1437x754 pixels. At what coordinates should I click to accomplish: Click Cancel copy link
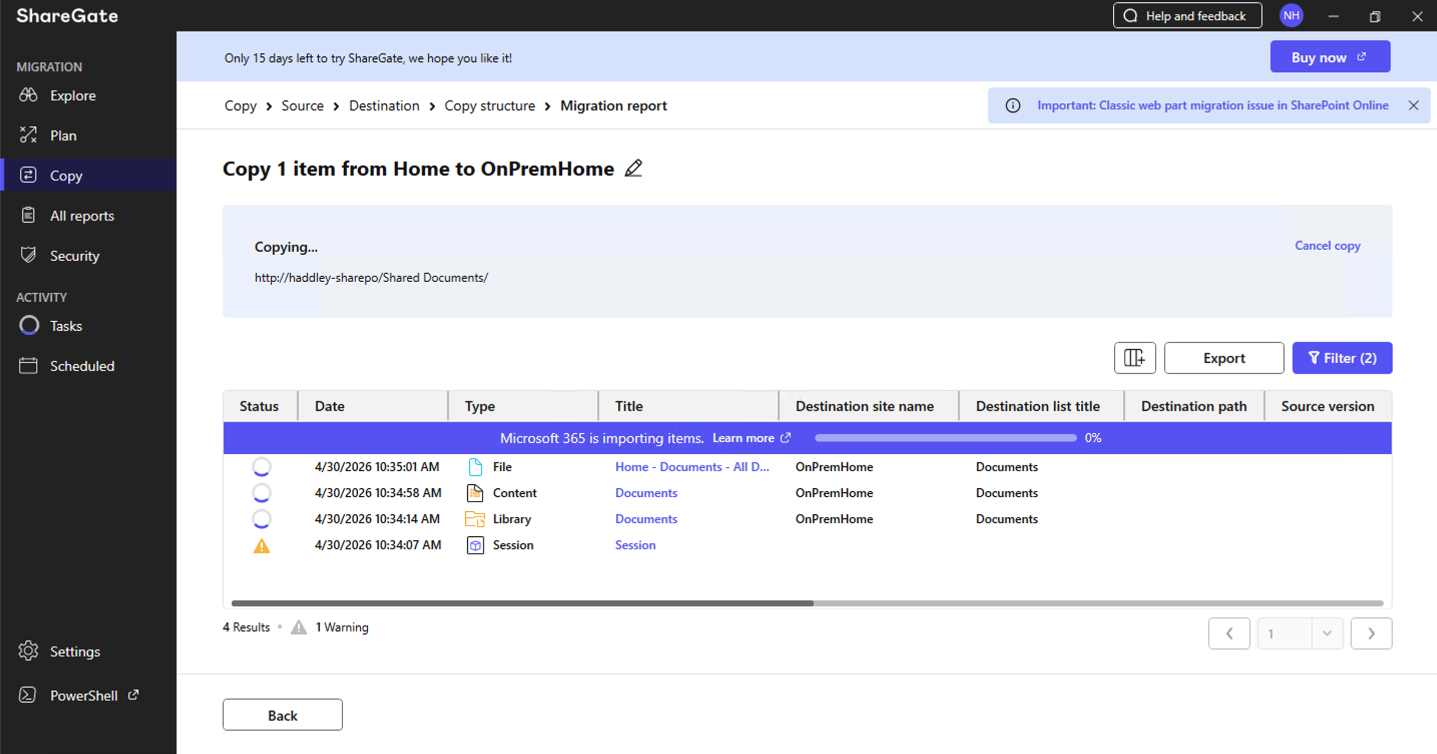1327,245
